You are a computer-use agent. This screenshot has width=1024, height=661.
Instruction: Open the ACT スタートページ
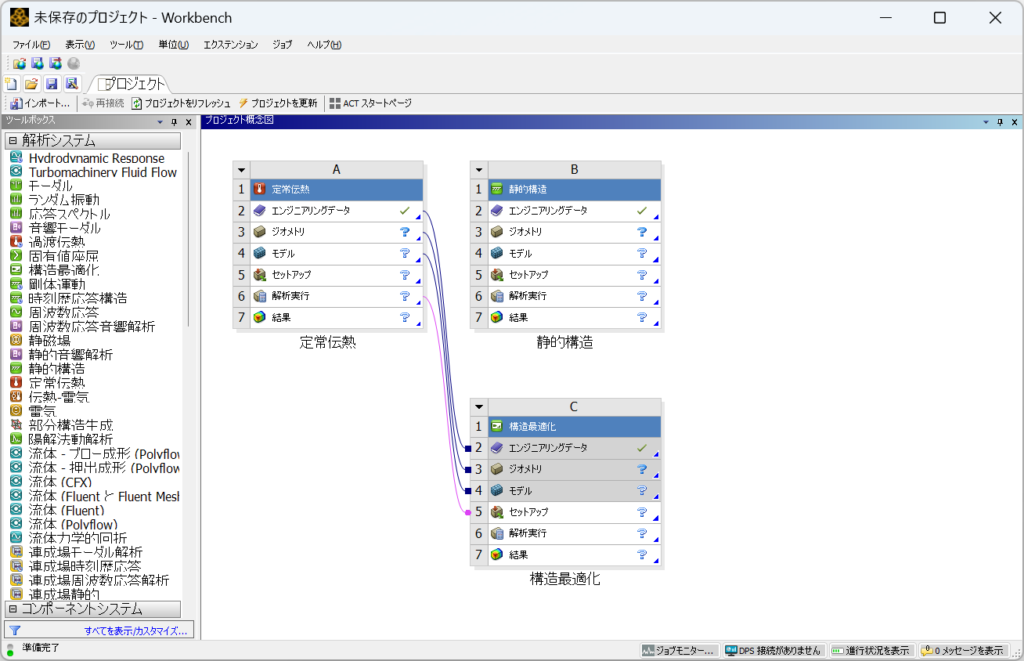[x=370, y=103]
